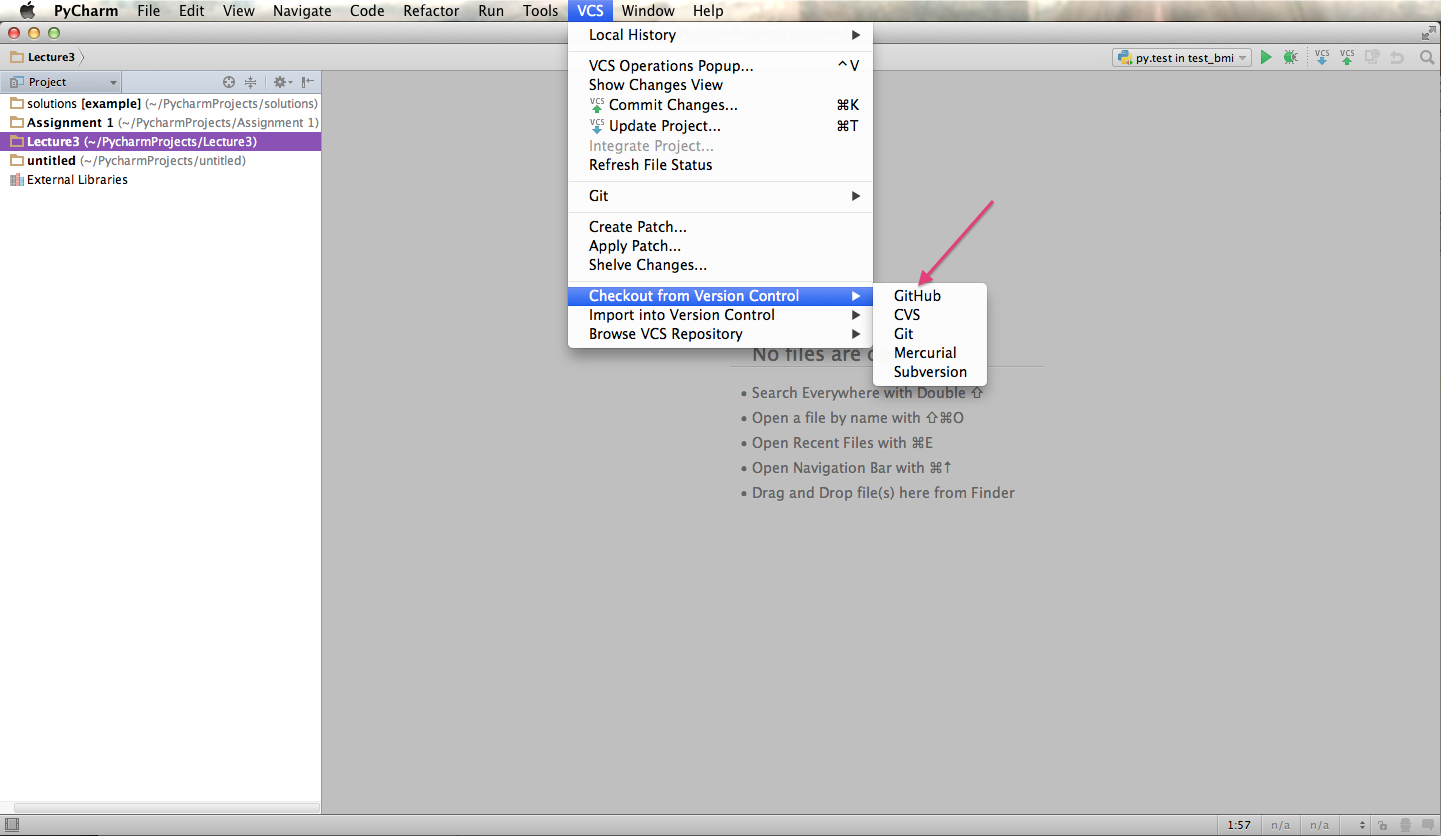The height and width of the screenshot is (836, 1441).
Task: Expand Browse VCS Repository submenu
Action: point(720,334)
